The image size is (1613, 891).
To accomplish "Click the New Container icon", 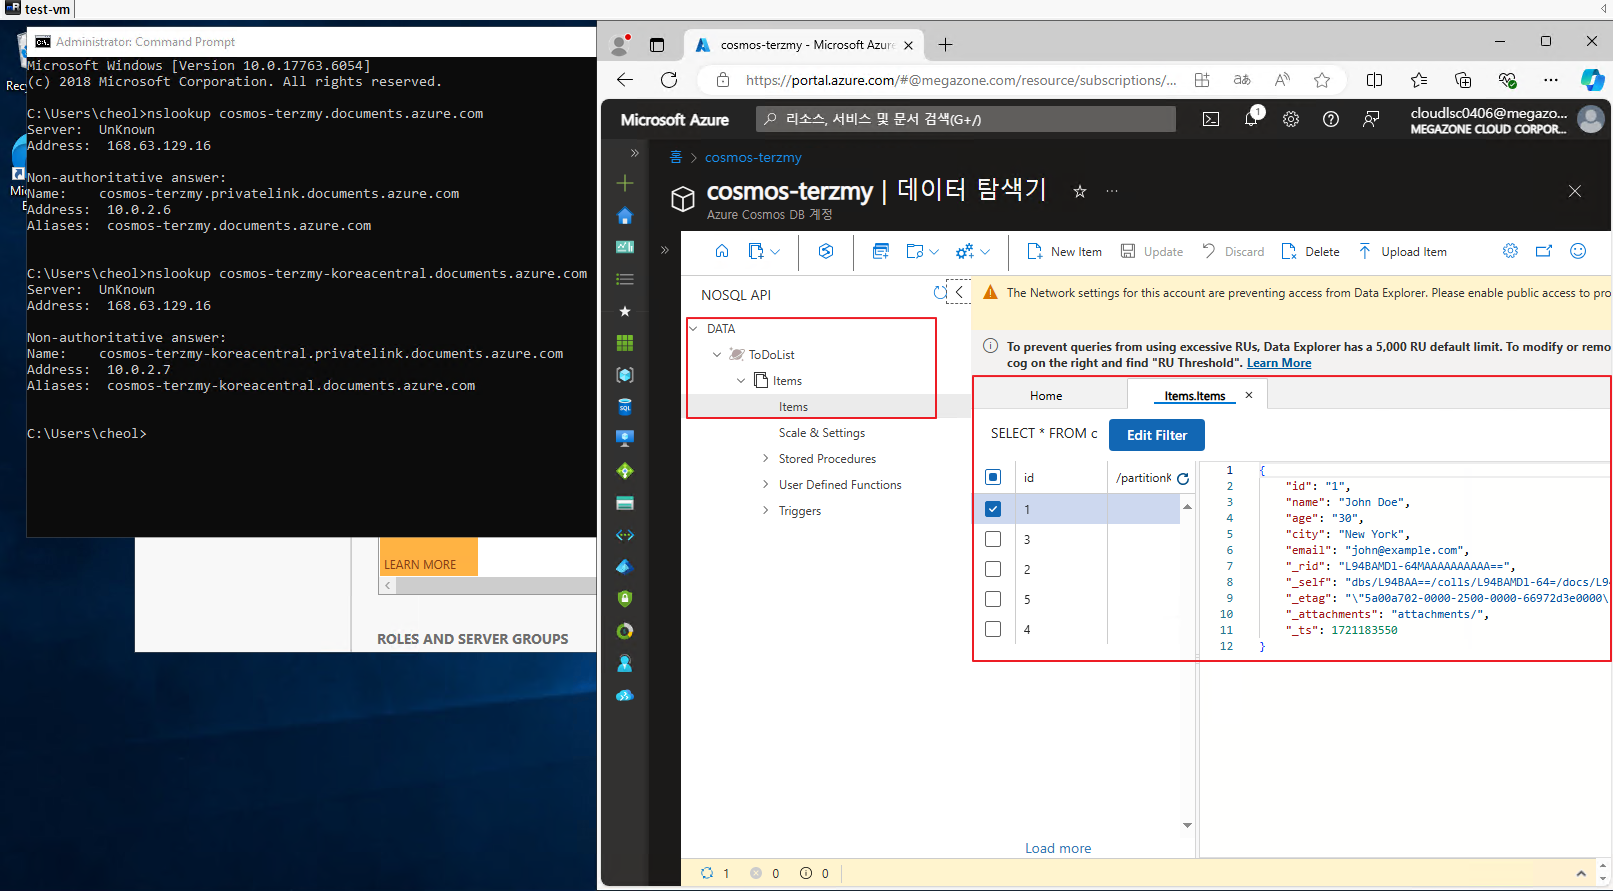I will (x=756, y=251).
